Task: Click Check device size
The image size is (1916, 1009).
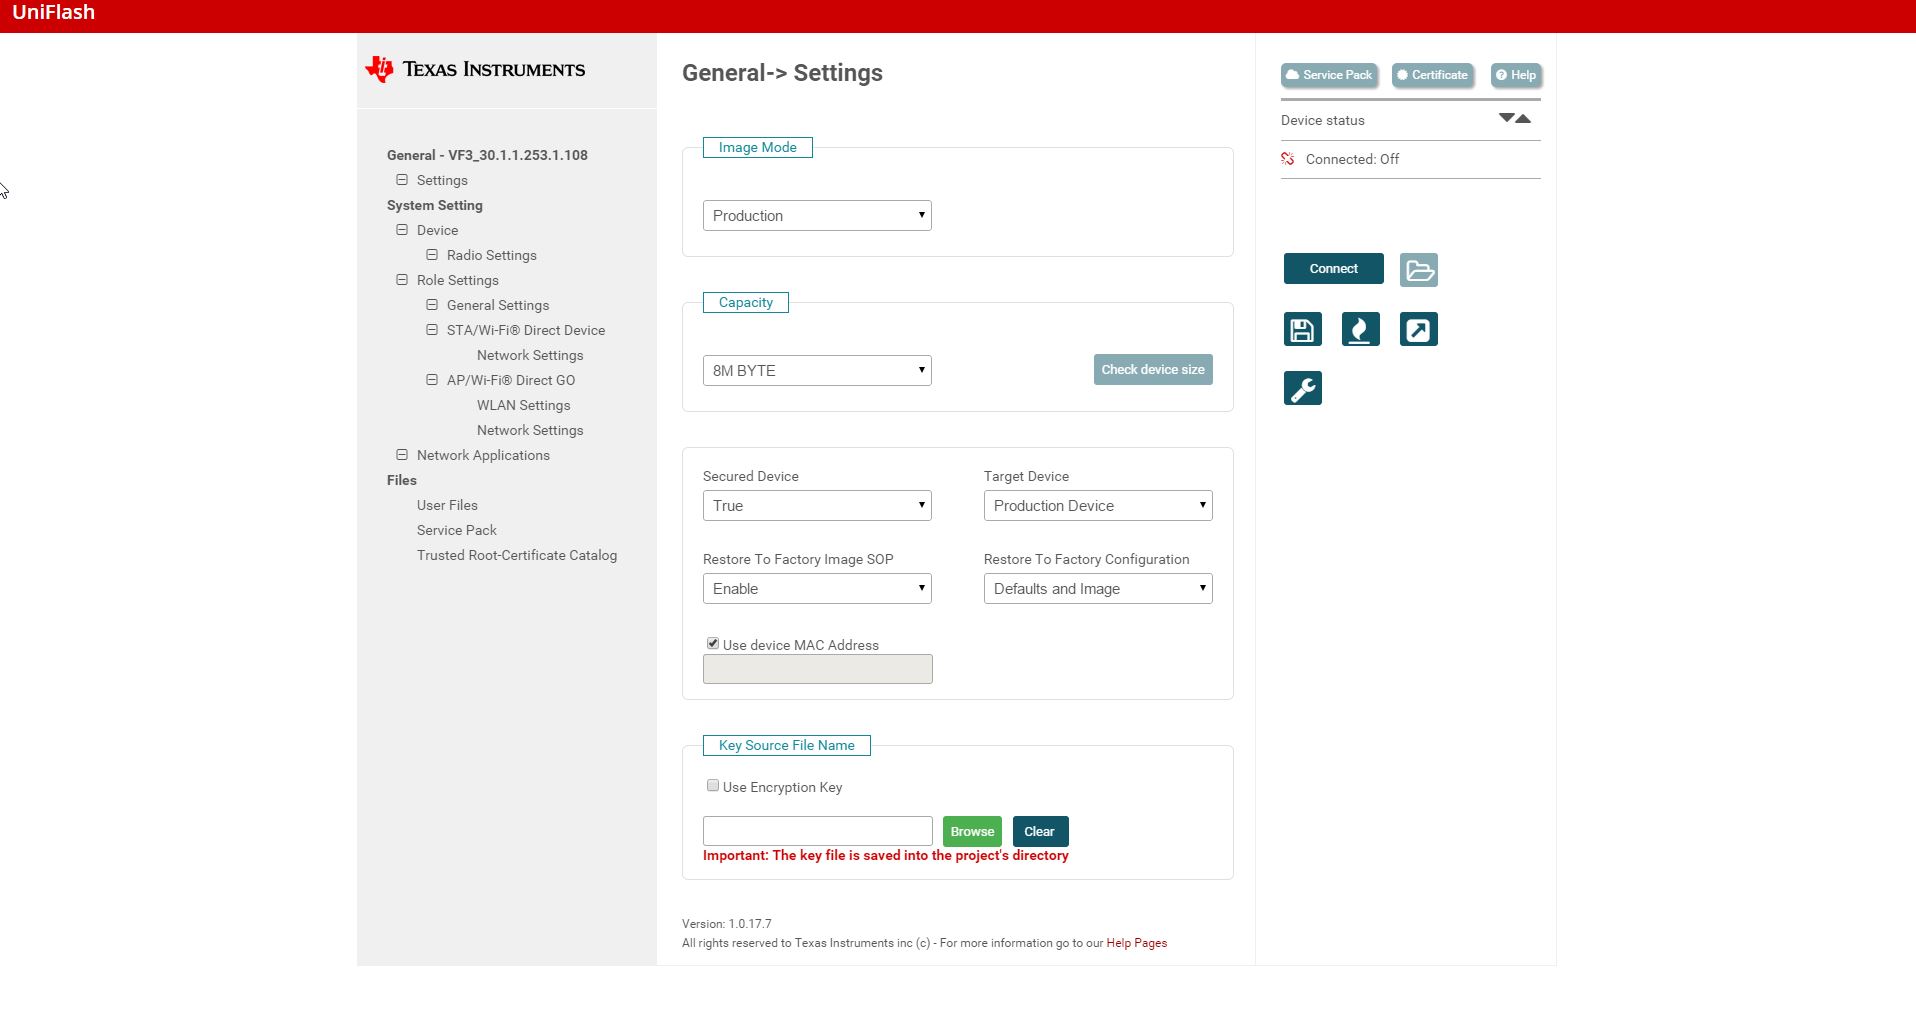Action: [x=1153, y=370]
